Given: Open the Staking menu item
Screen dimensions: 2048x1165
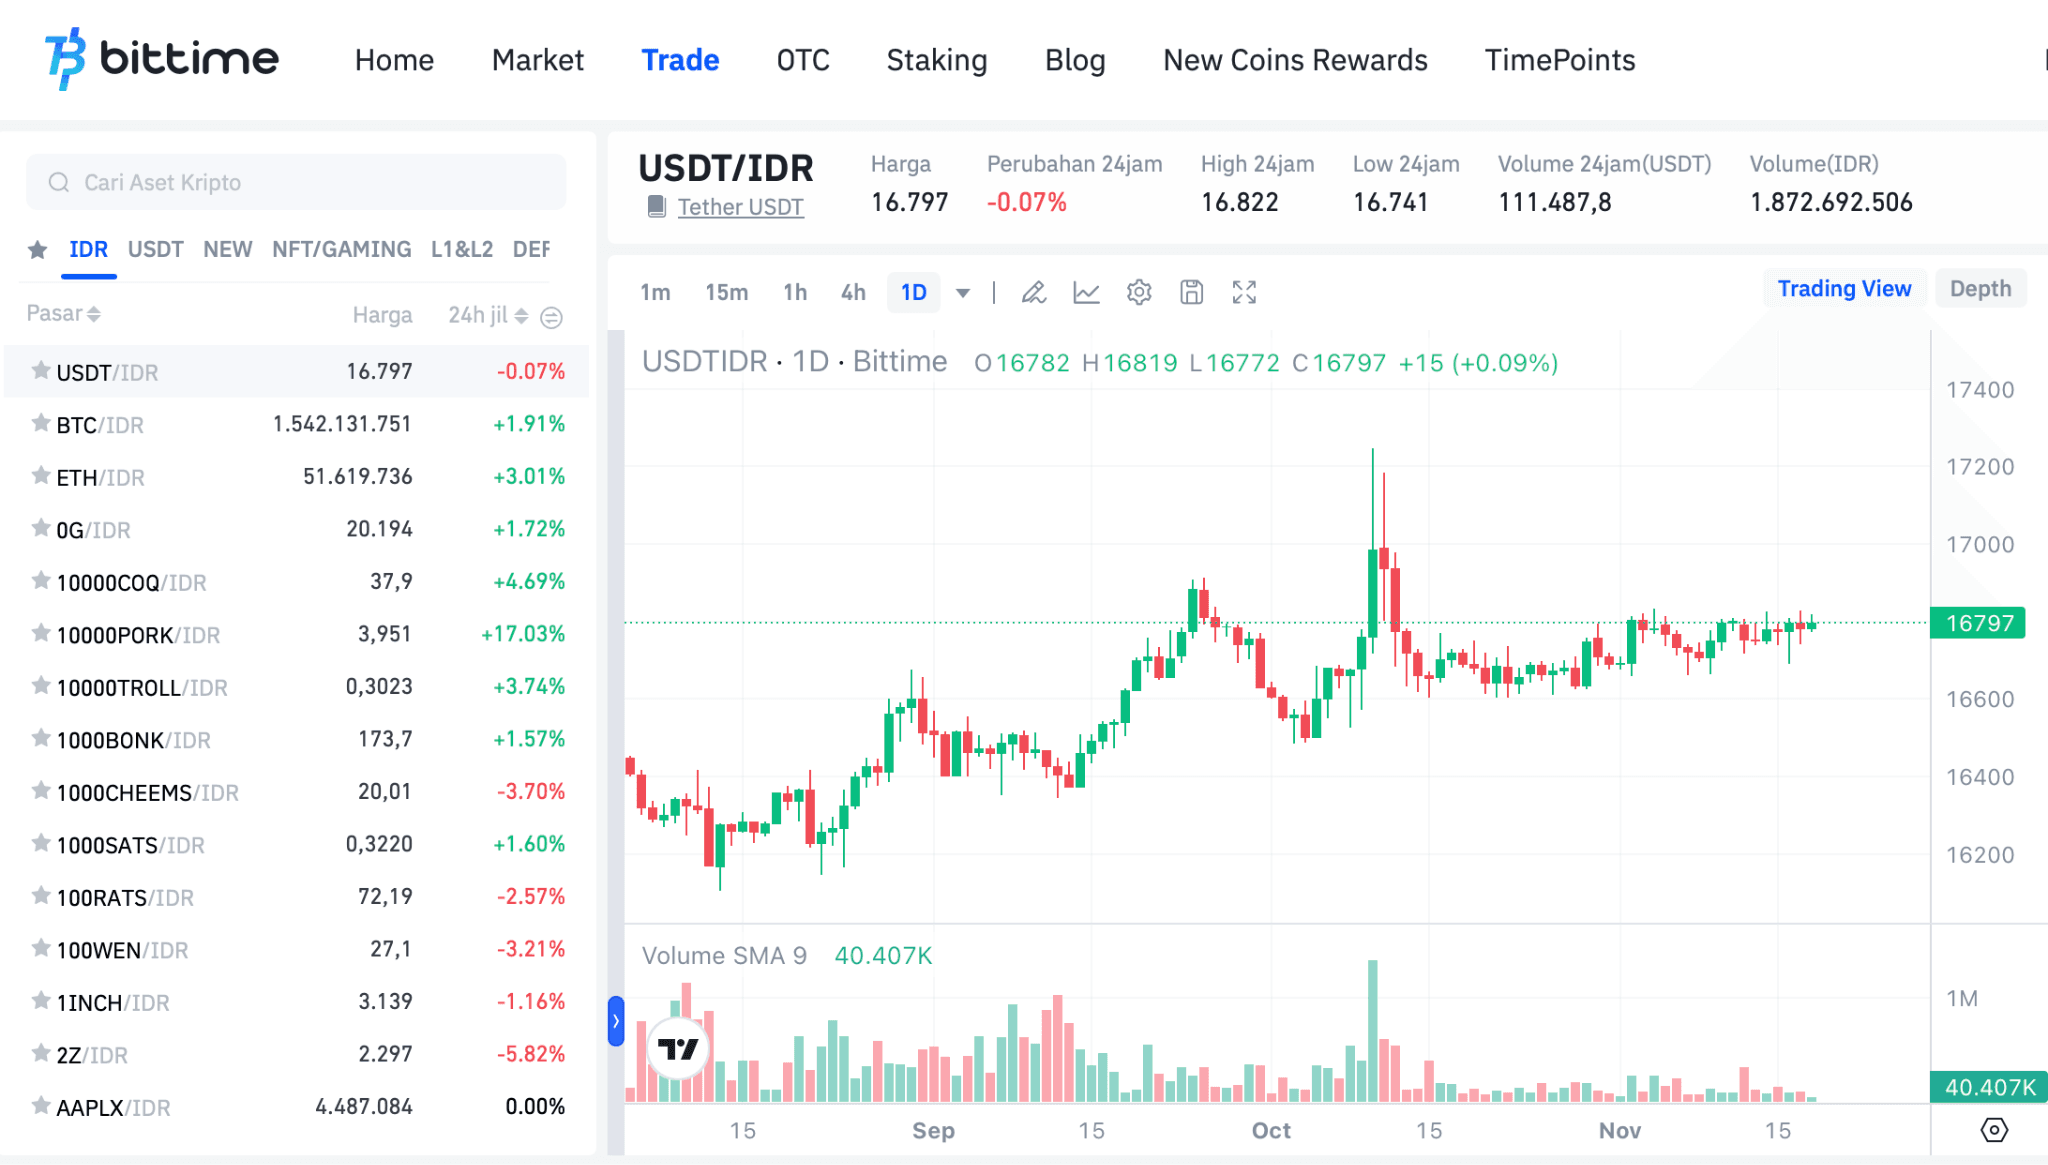Looking at the screenshot, I should tap(936, 60).
